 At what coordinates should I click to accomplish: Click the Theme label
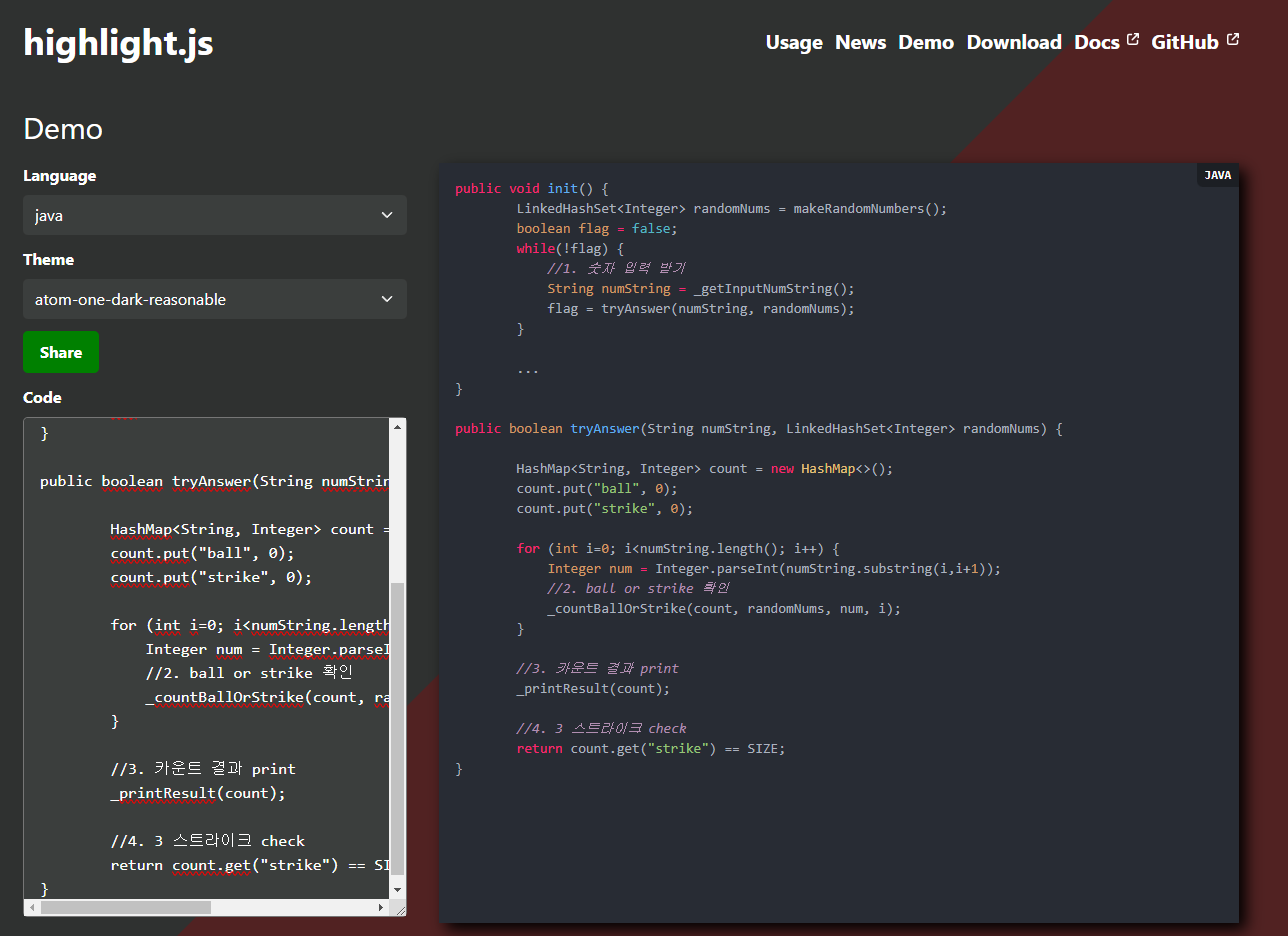(x=48, y=259)
